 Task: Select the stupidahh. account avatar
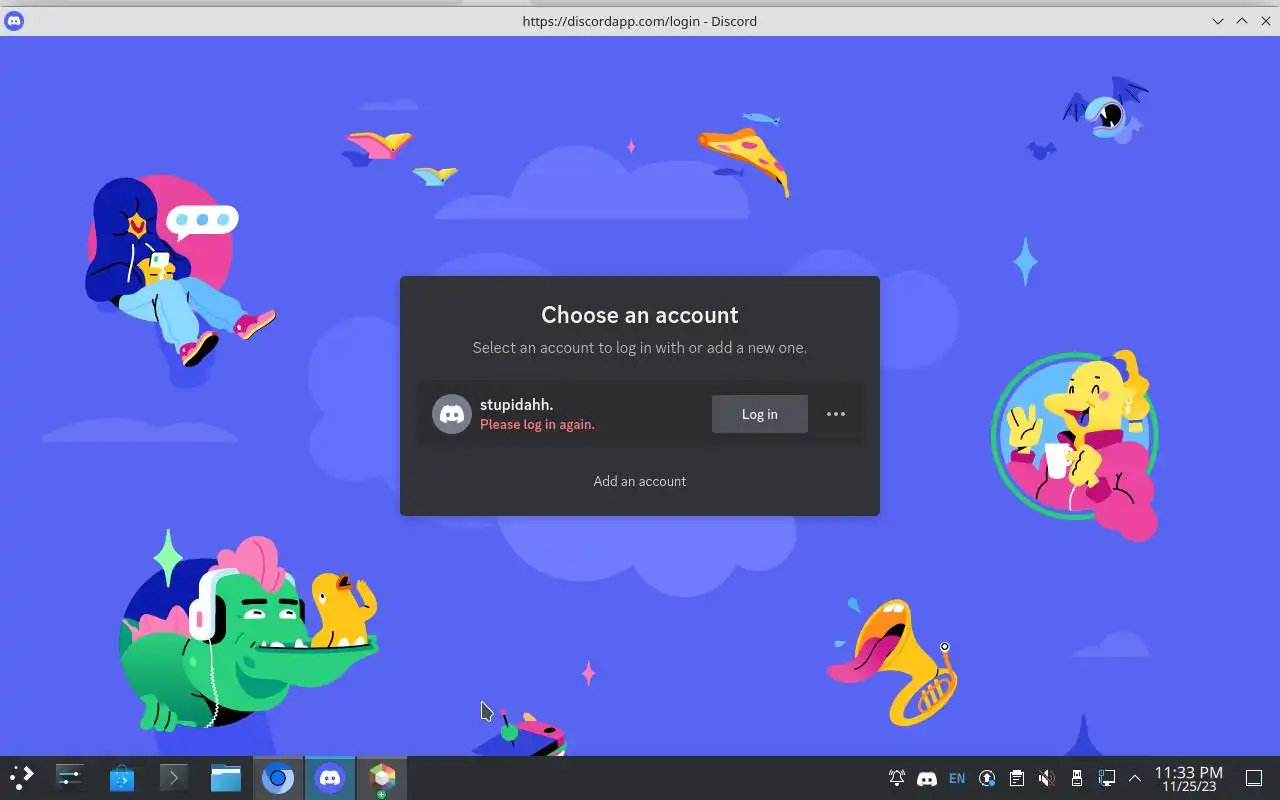452,414
